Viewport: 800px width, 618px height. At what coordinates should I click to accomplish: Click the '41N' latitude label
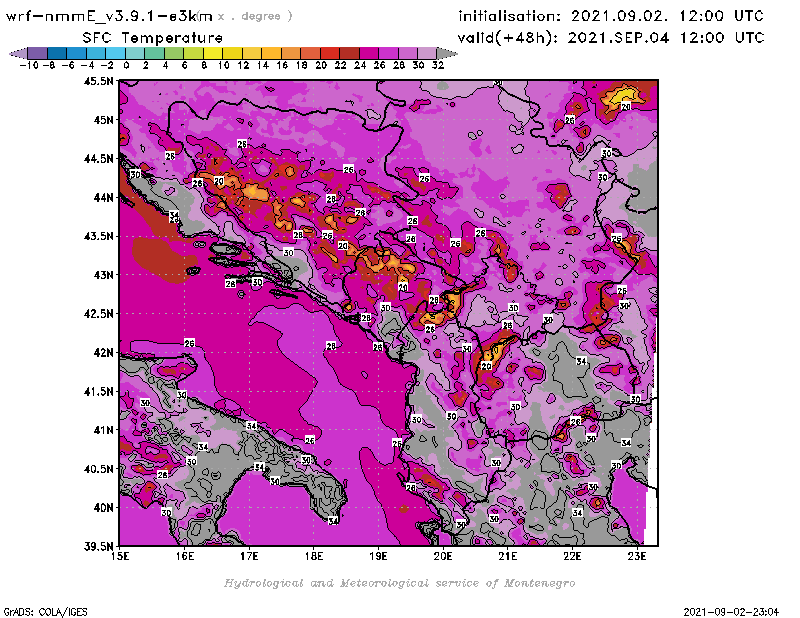103,430
